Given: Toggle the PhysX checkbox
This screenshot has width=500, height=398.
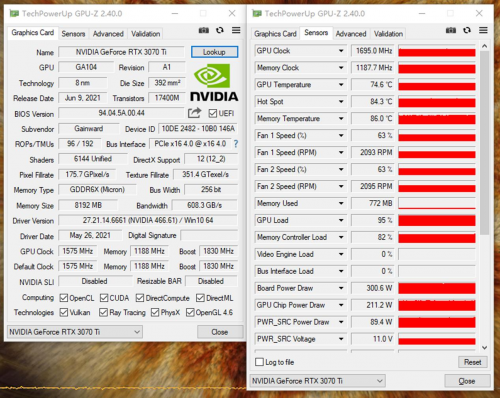Looking at the screenshot, I should click(155, 312).
